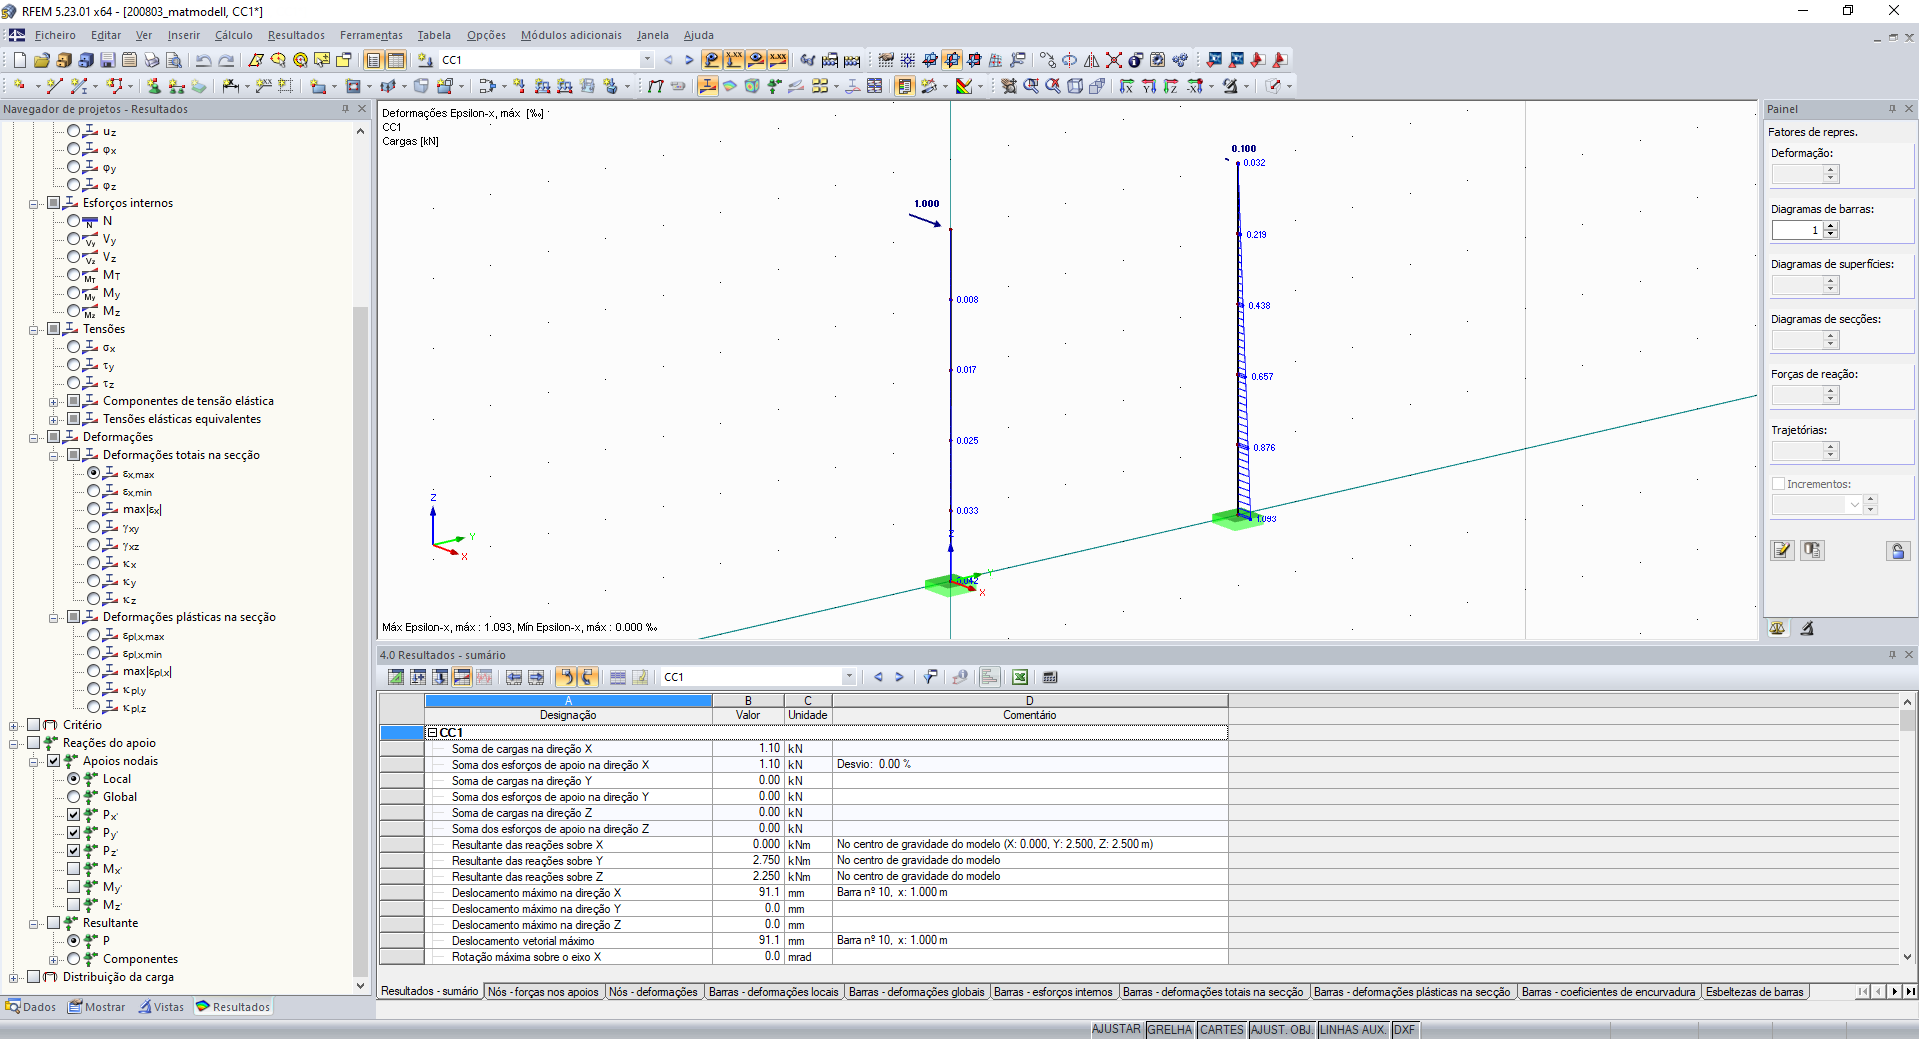Image resolution: width=1919 pixels, height=1039 pixels.
Task: Click the calculator icon in results table toolbar
Action: pos(1050,677)
